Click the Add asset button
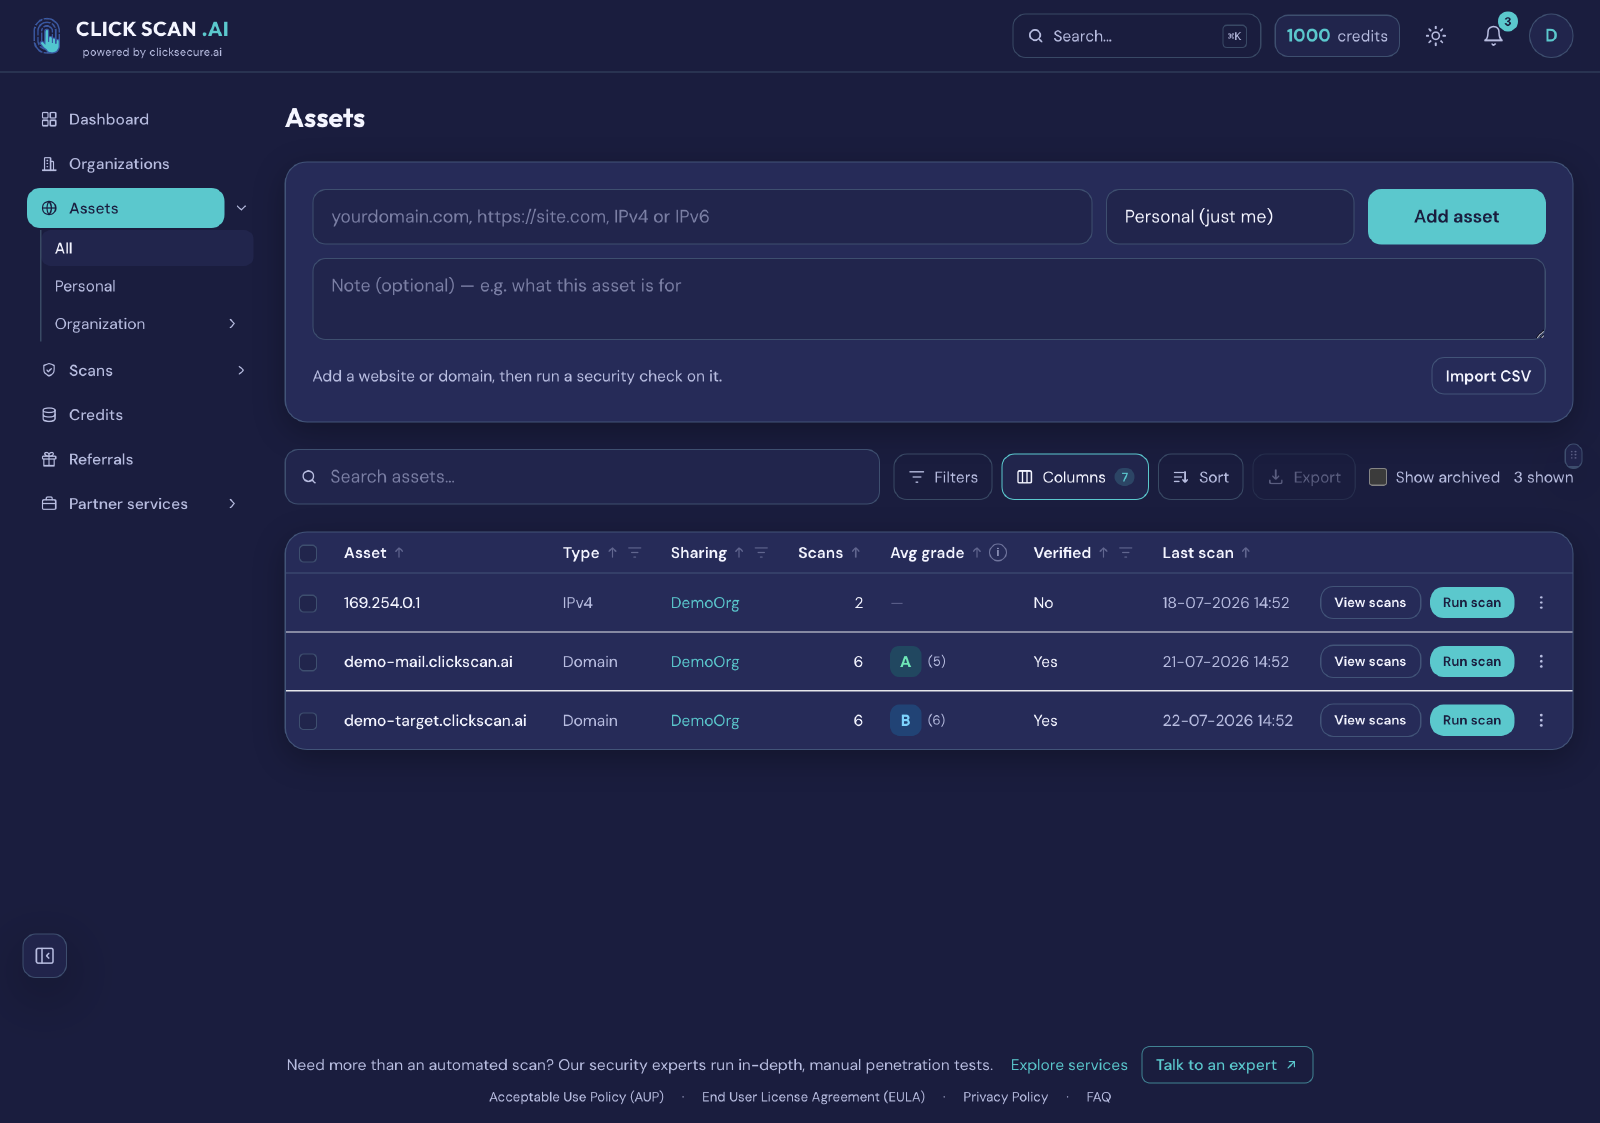 (1456, 217)
